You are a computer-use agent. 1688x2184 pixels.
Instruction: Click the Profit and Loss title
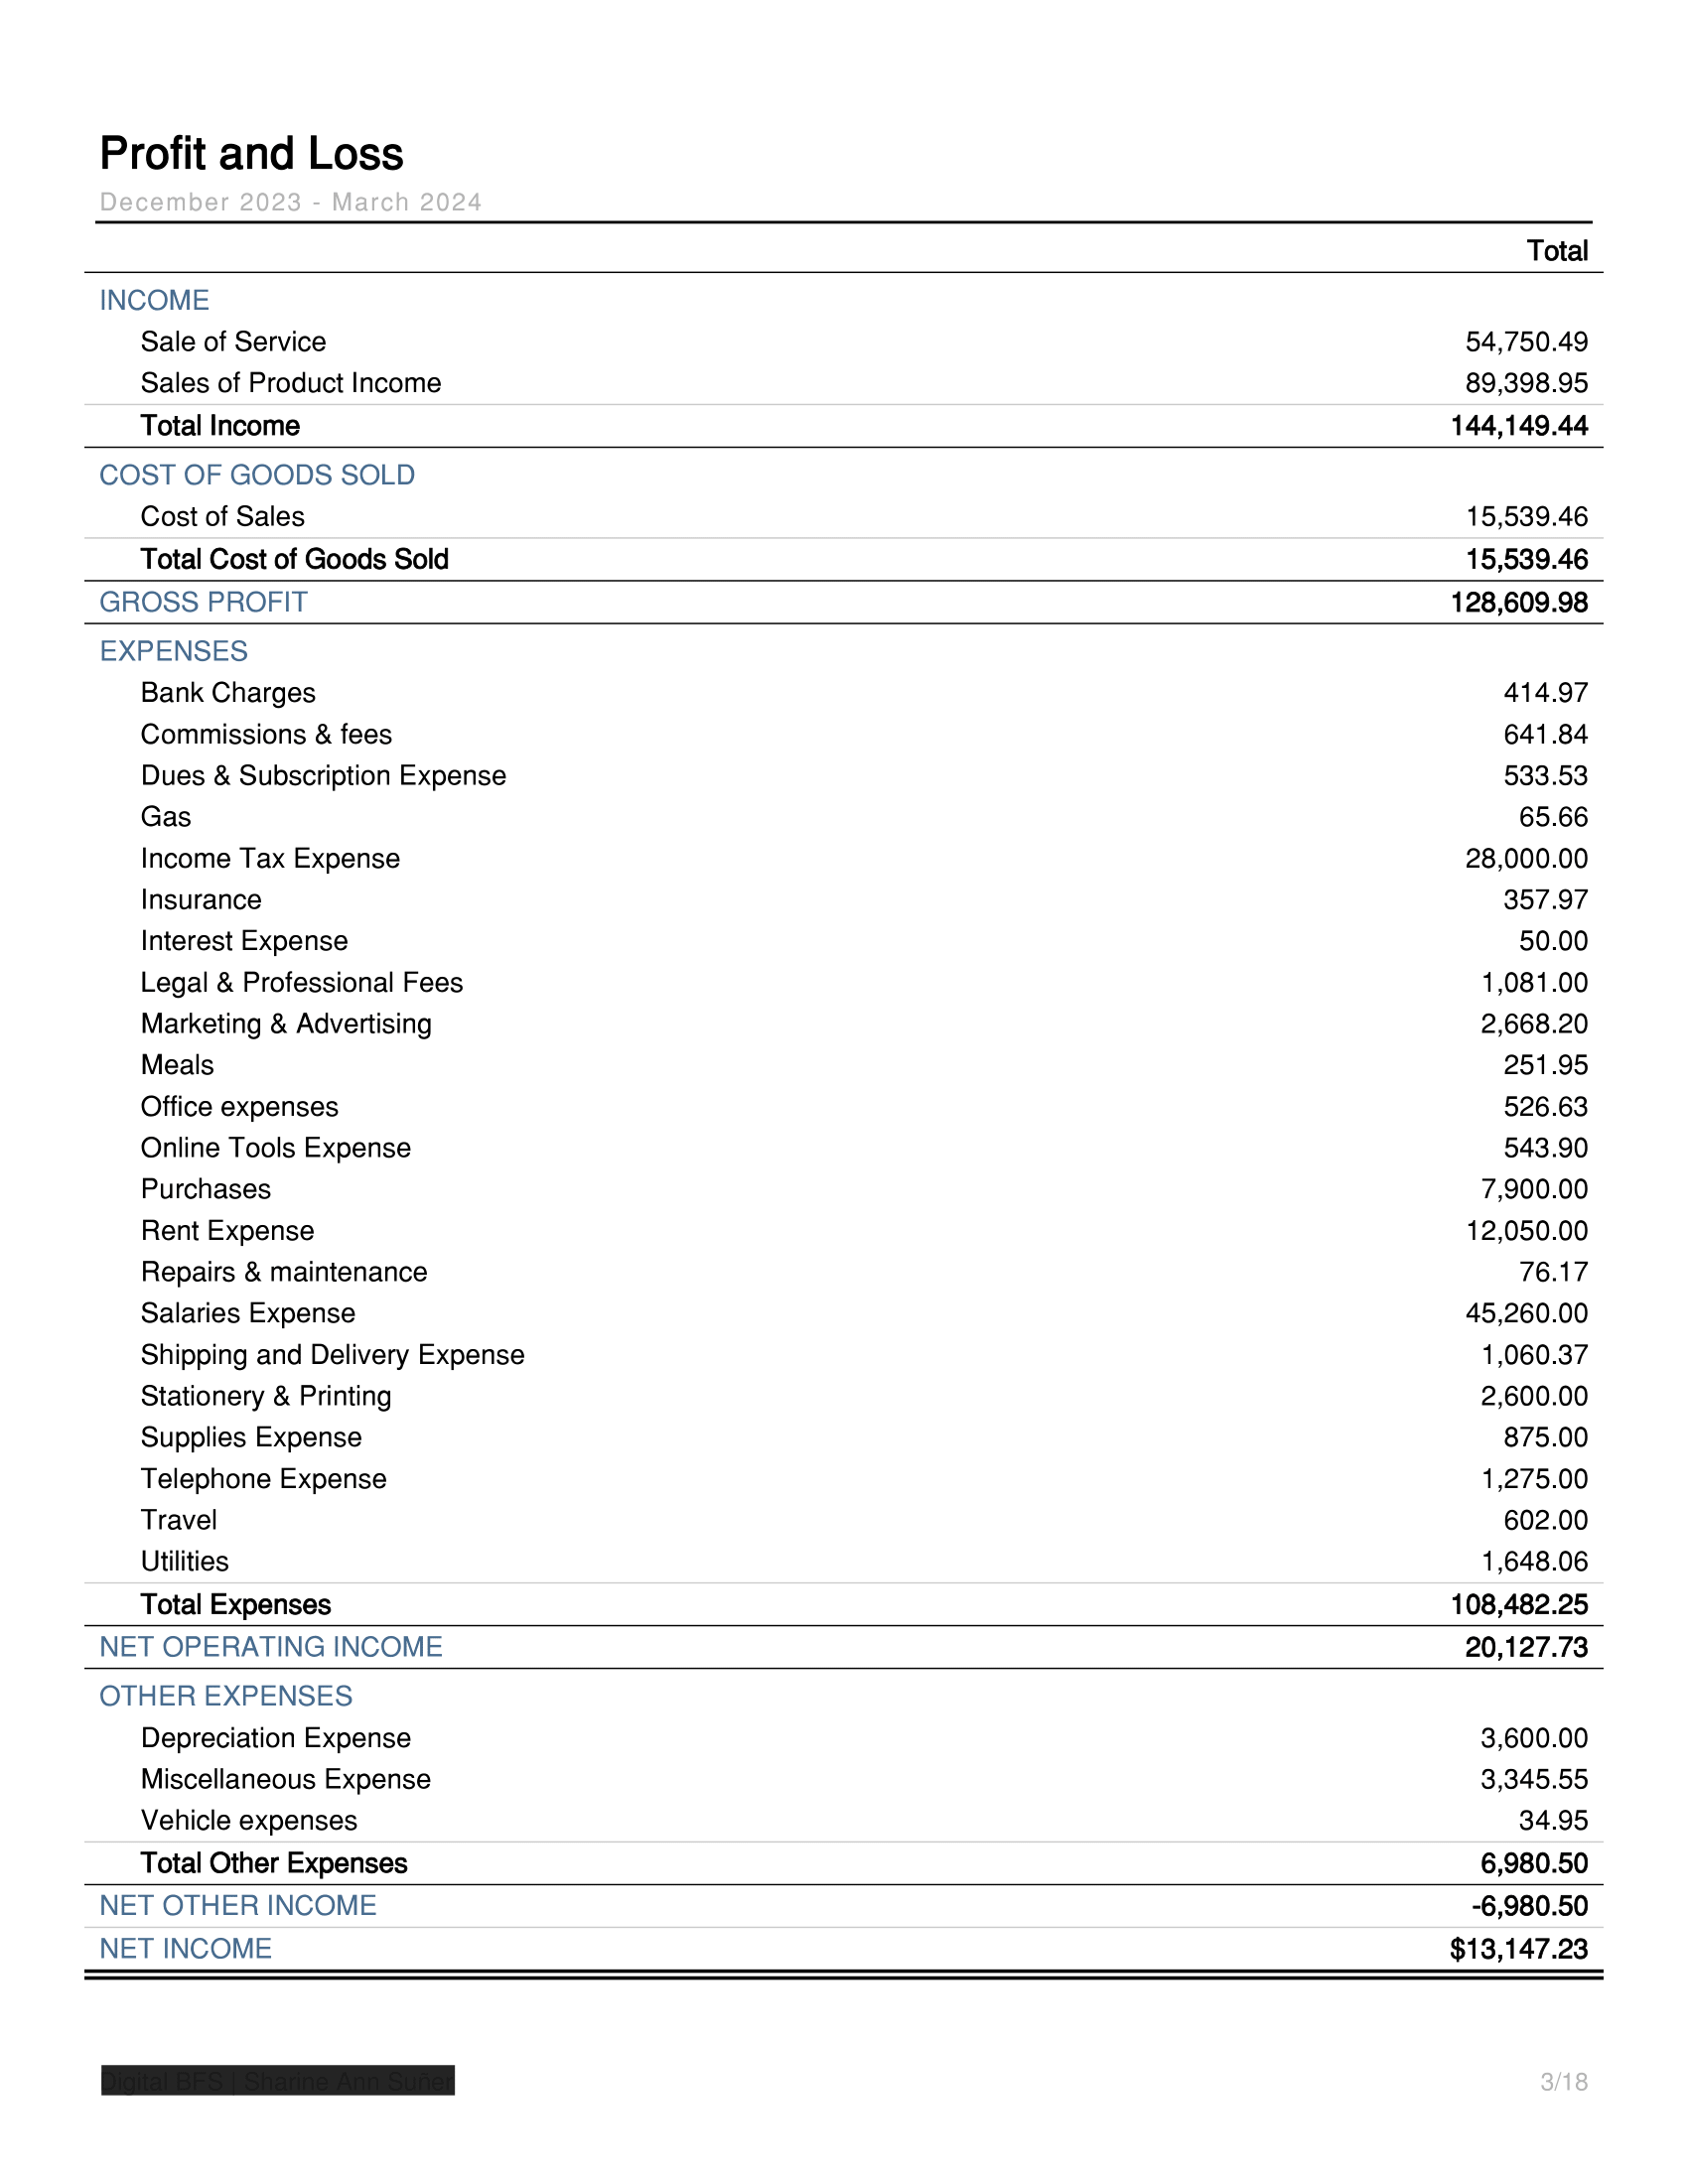pos(251,154)
